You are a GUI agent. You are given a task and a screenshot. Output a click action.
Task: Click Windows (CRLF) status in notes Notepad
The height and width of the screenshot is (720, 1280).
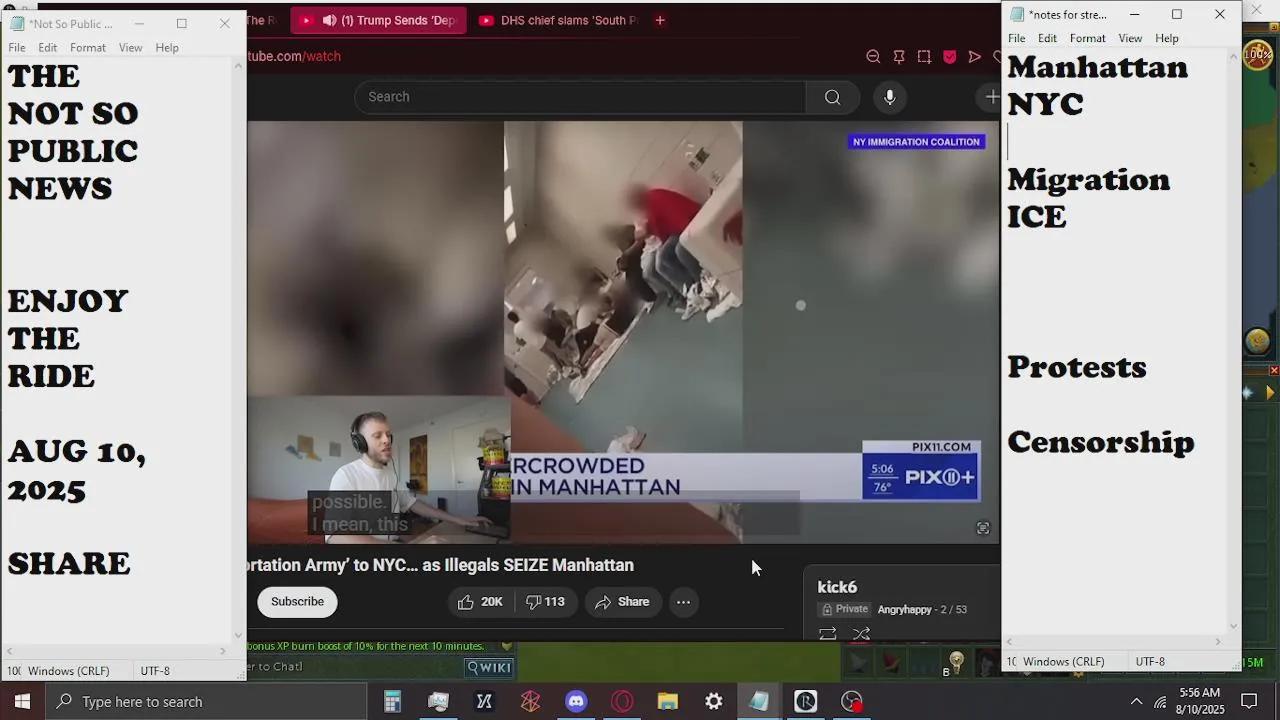click(1064, 662)
